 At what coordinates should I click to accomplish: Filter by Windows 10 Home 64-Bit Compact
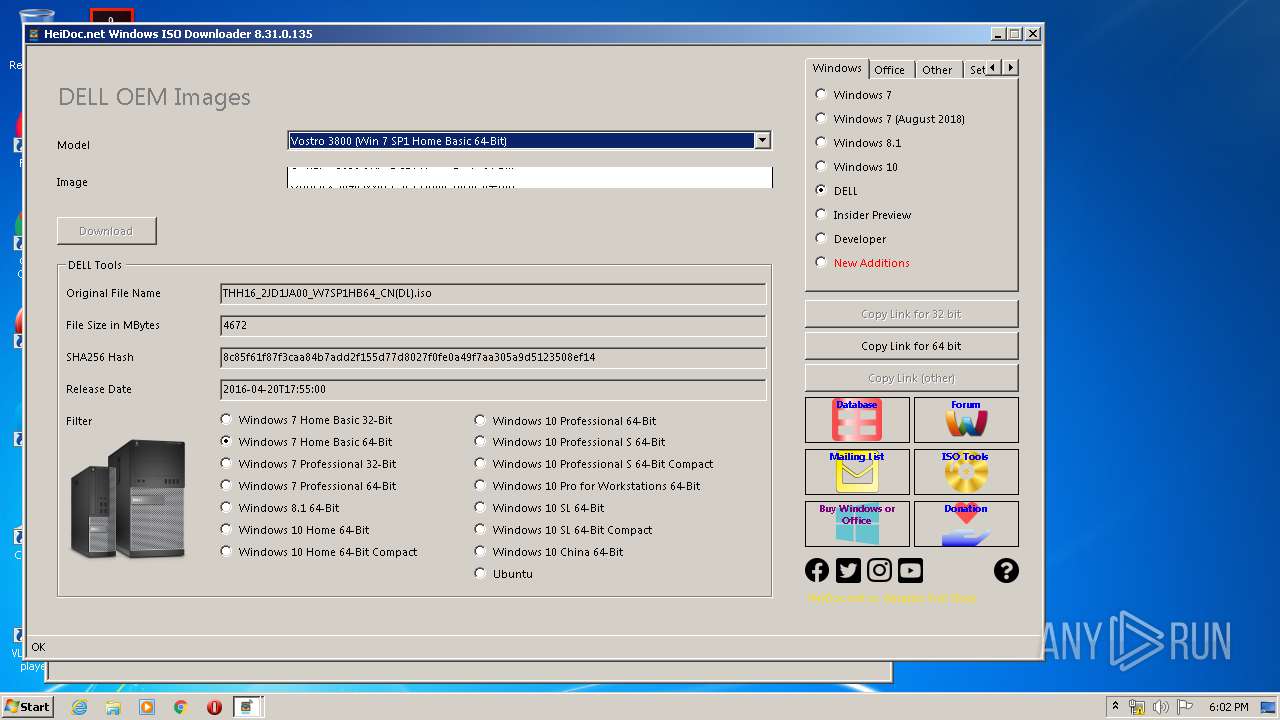click(x=319, y=551)
